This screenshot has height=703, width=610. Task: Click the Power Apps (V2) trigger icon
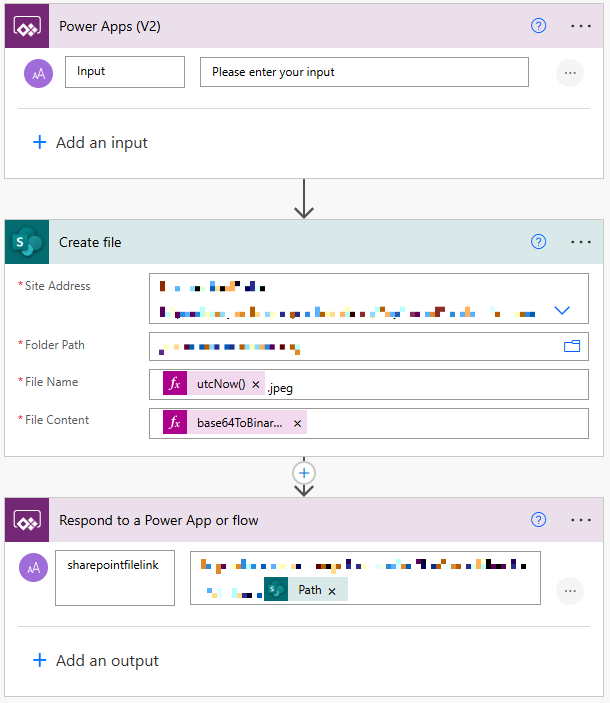tap(26, 26)
